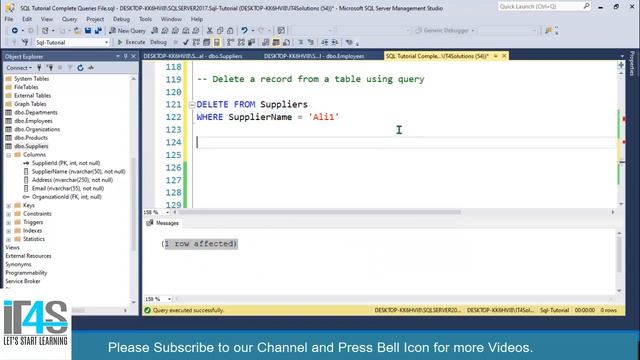
Task: Switch output to Results to Text
Action: click(265, 42)
